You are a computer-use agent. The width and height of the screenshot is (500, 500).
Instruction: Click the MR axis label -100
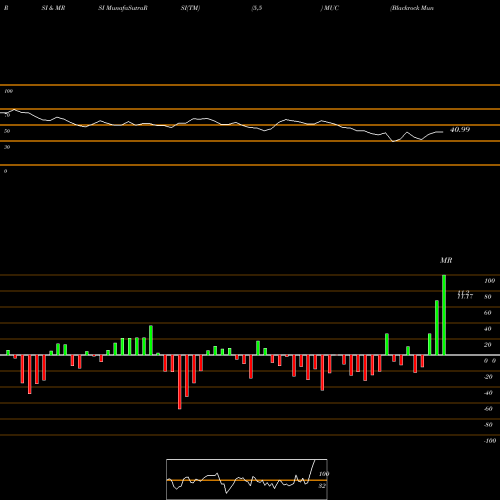coord(490,441)
